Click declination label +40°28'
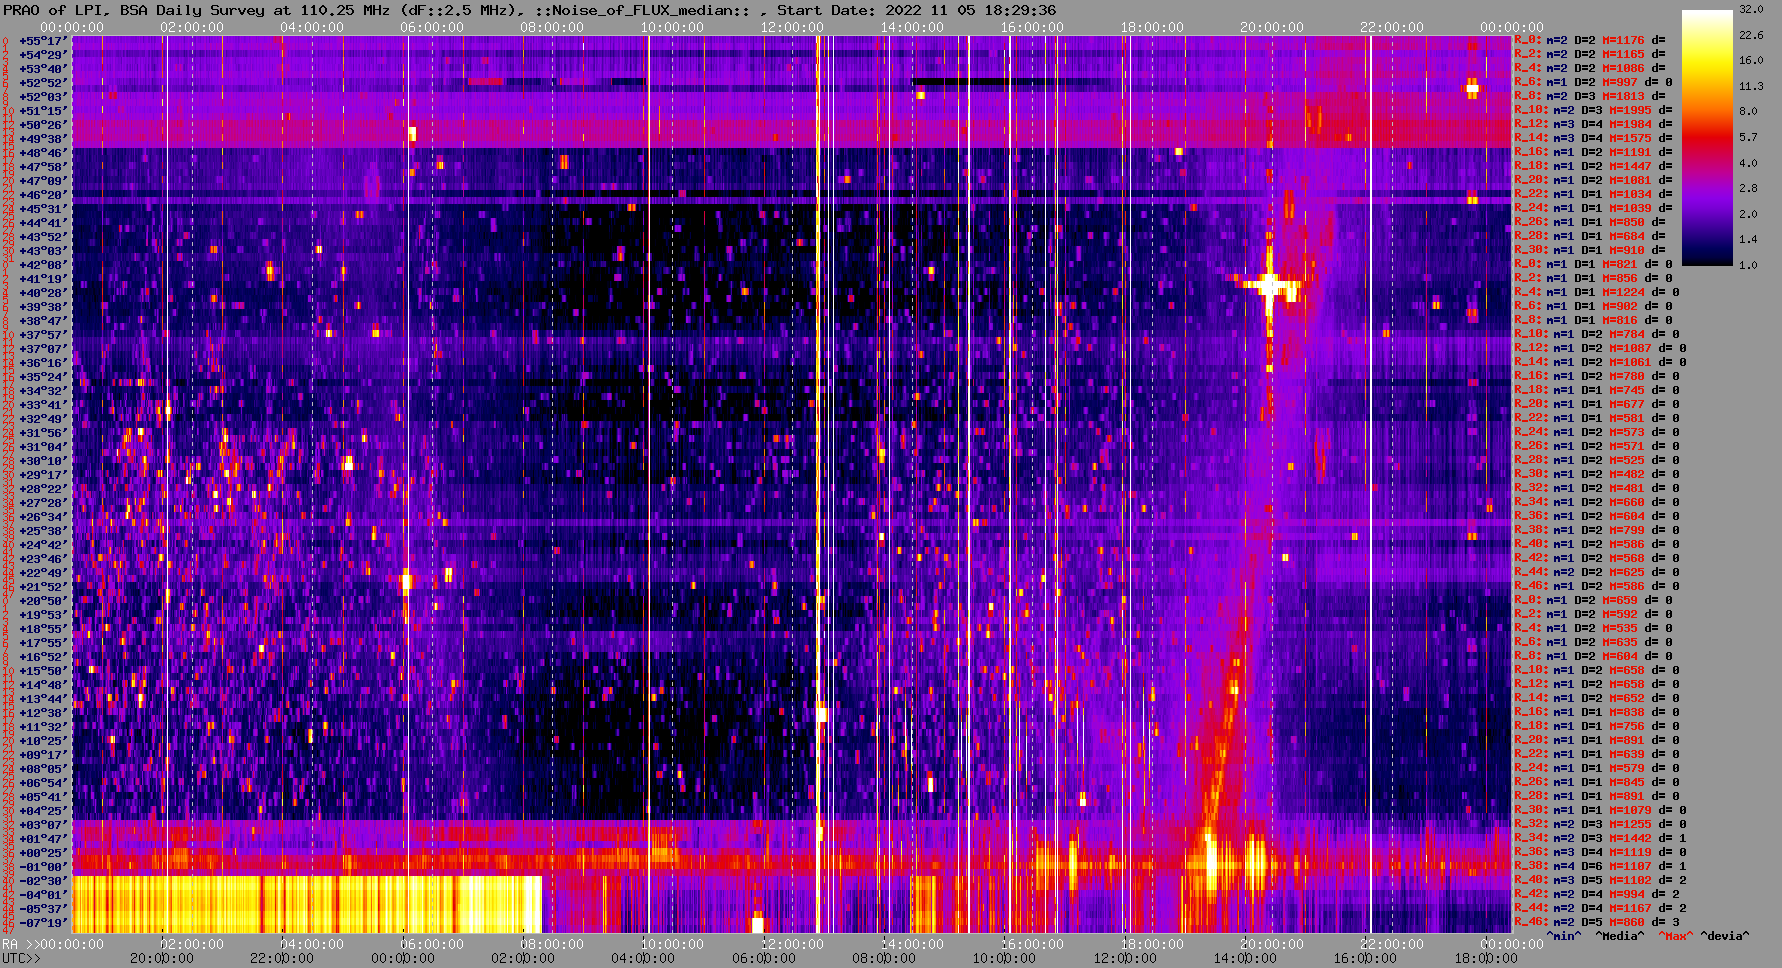 click(x=43, y=293)
